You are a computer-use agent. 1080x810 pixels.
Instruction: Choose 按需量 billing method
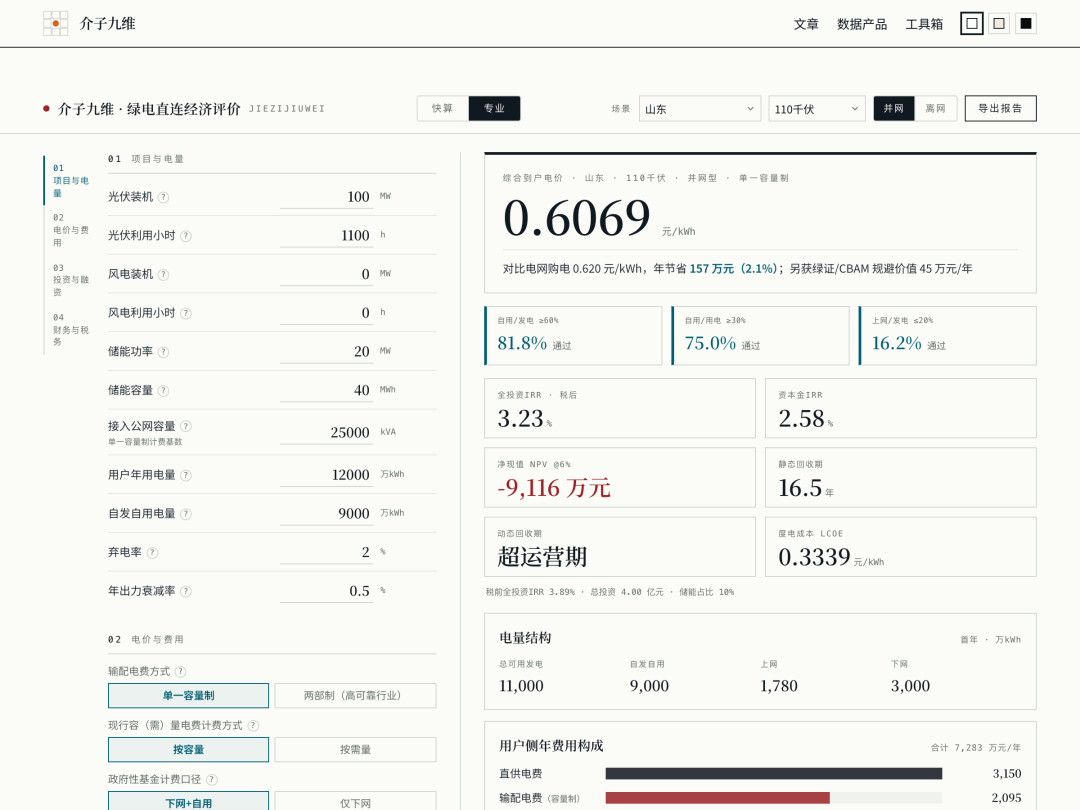click(355, 749)
